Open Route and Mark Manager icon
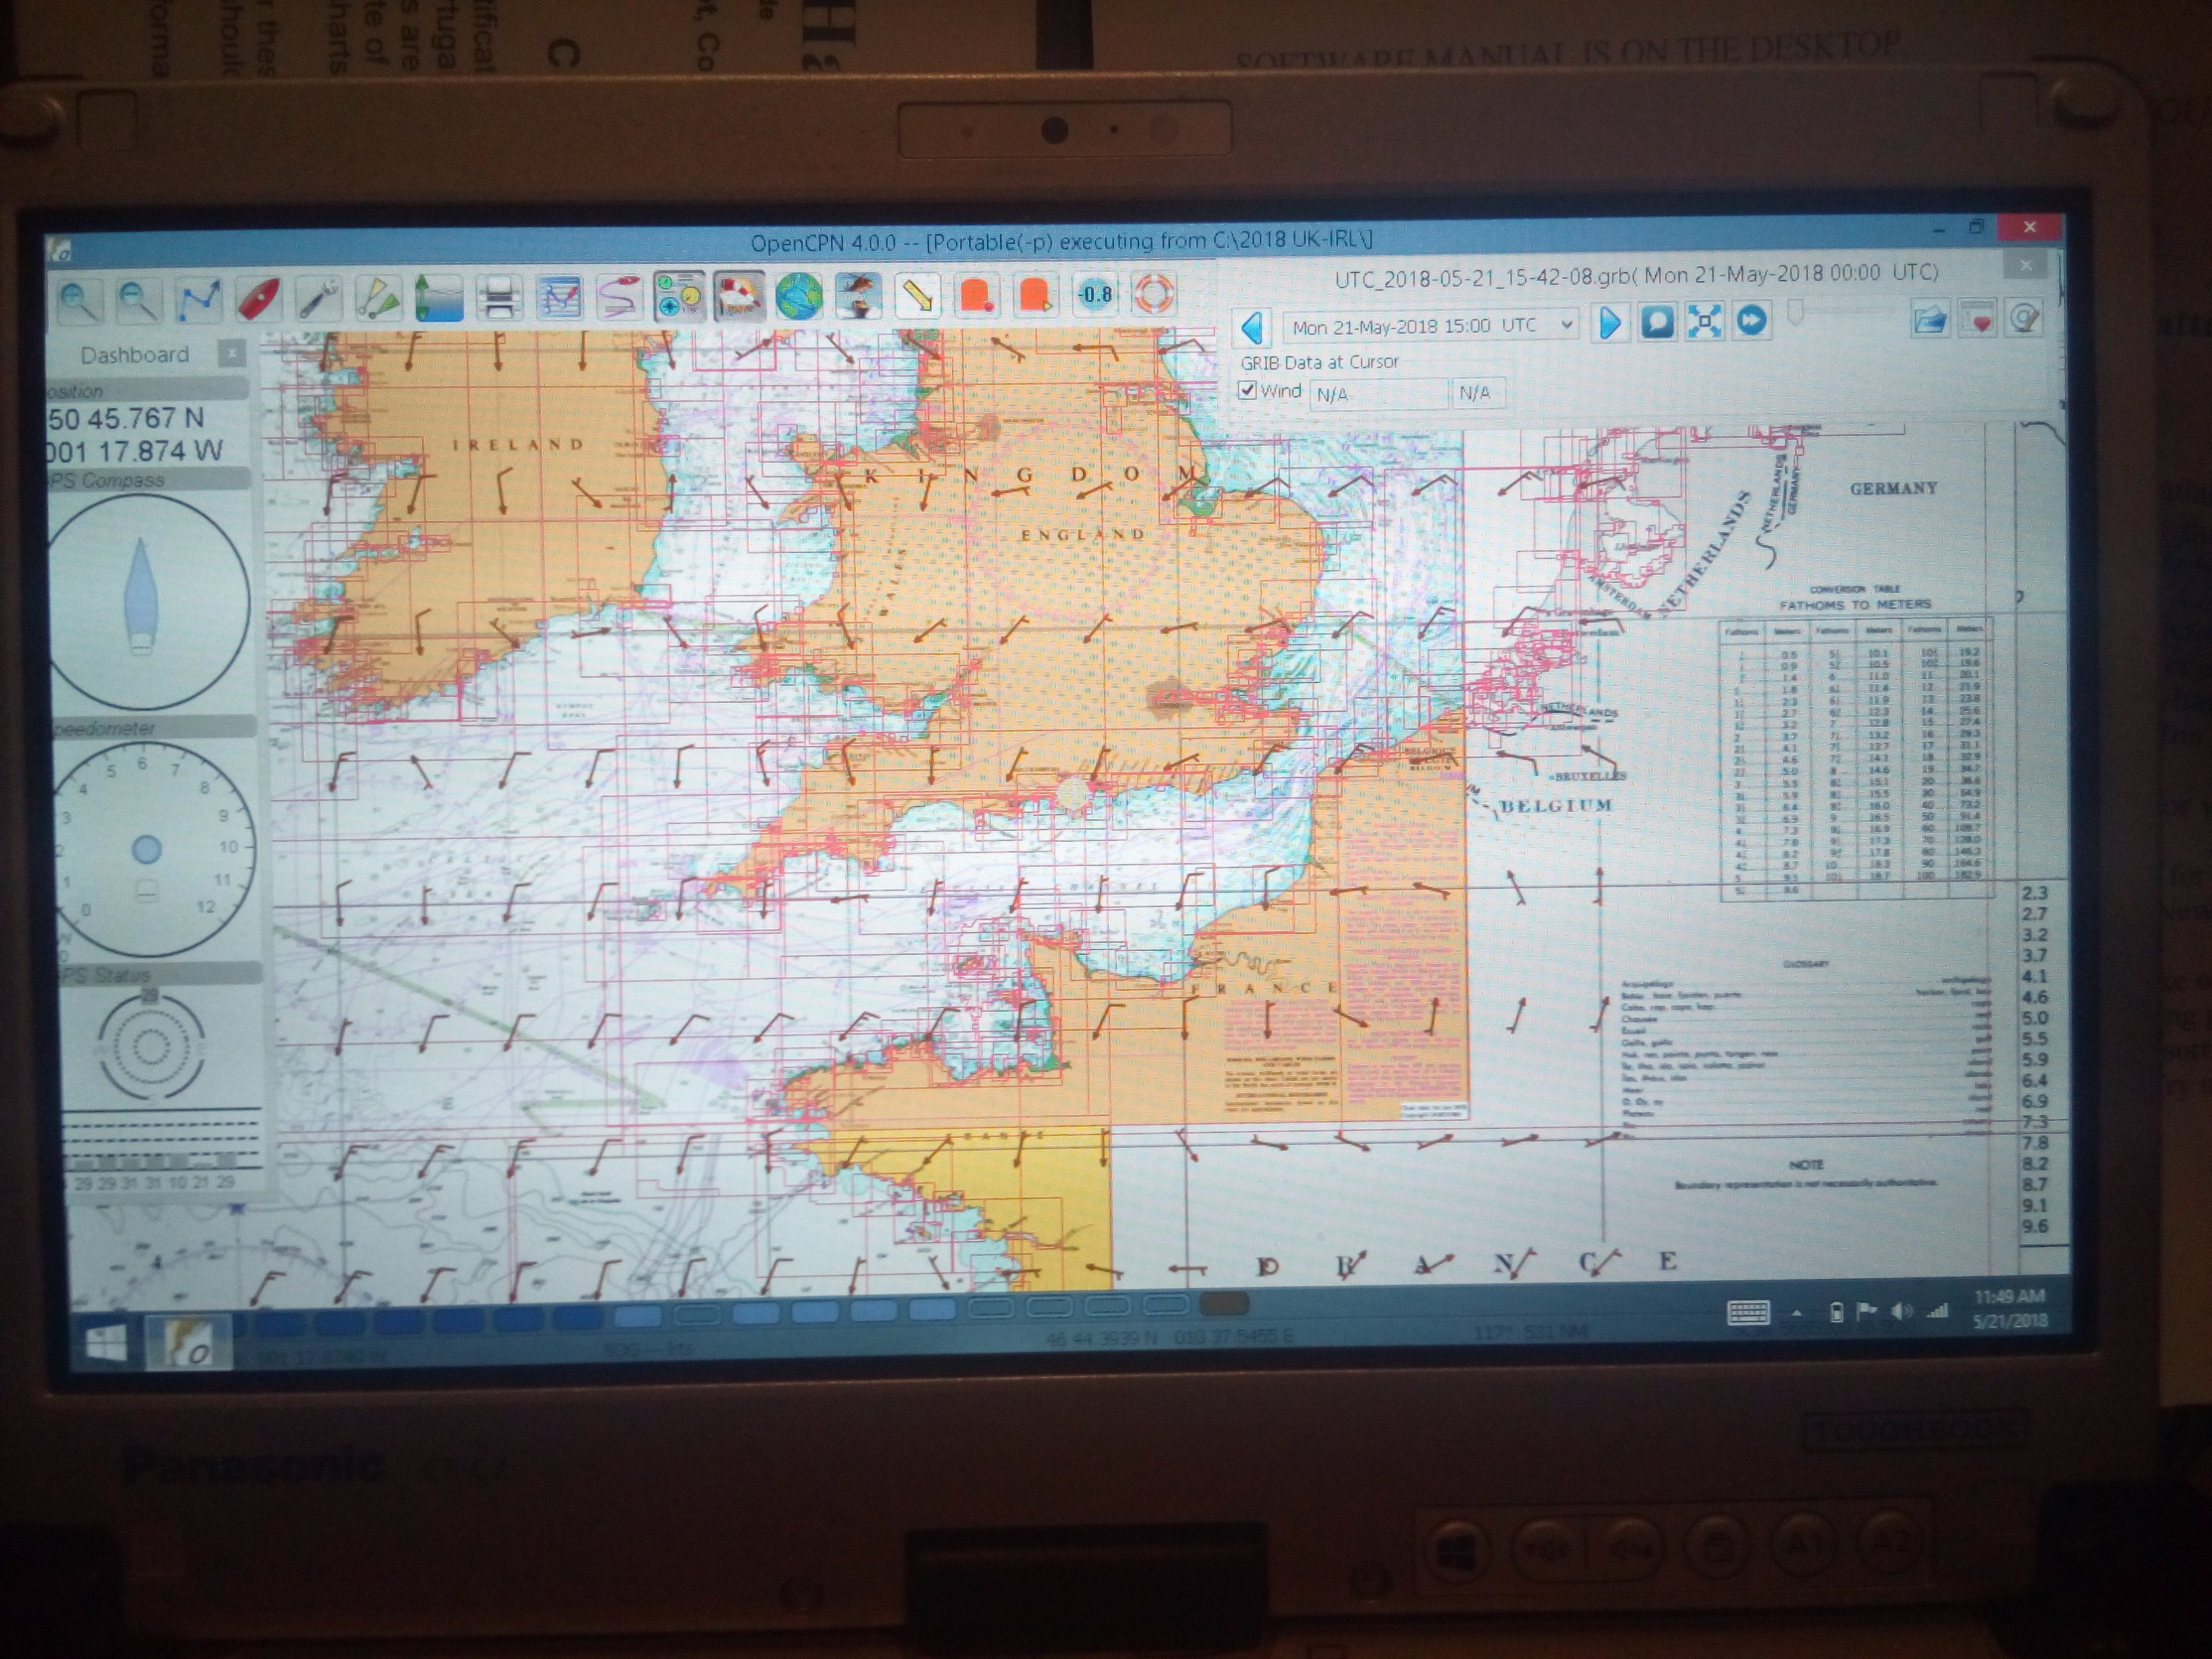 click(559, 297)
